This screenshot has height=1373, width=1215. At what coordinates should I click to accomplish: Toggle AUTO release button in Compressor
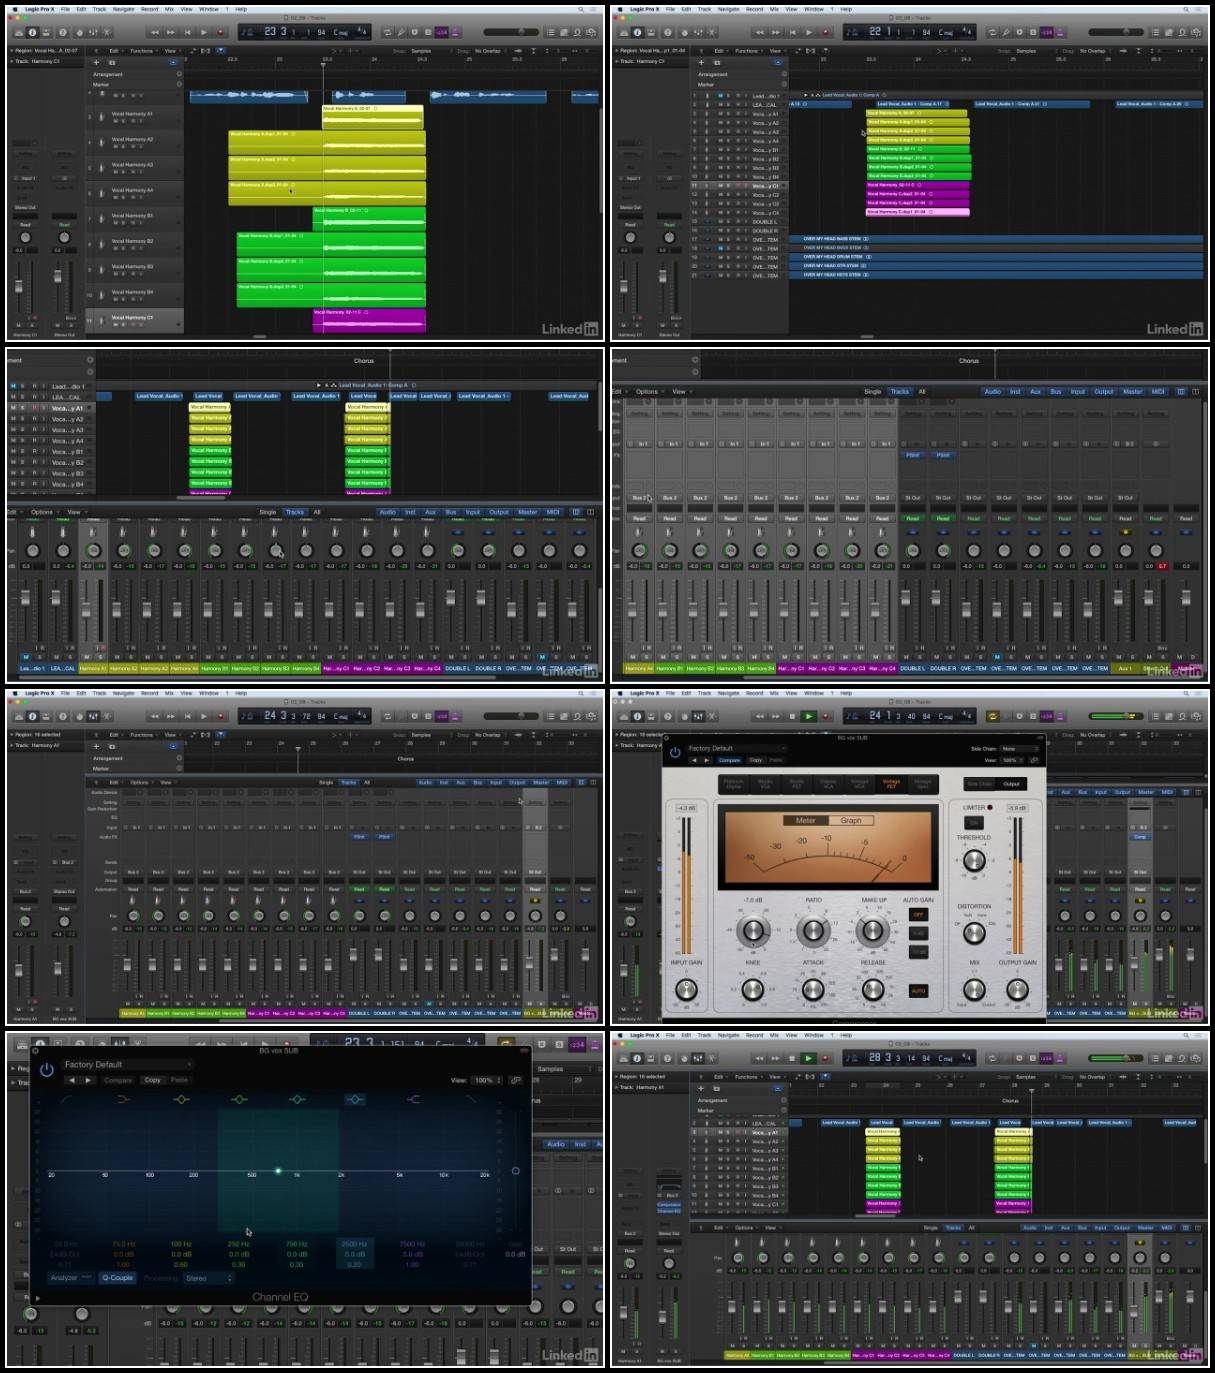click(x=918, y=990)
